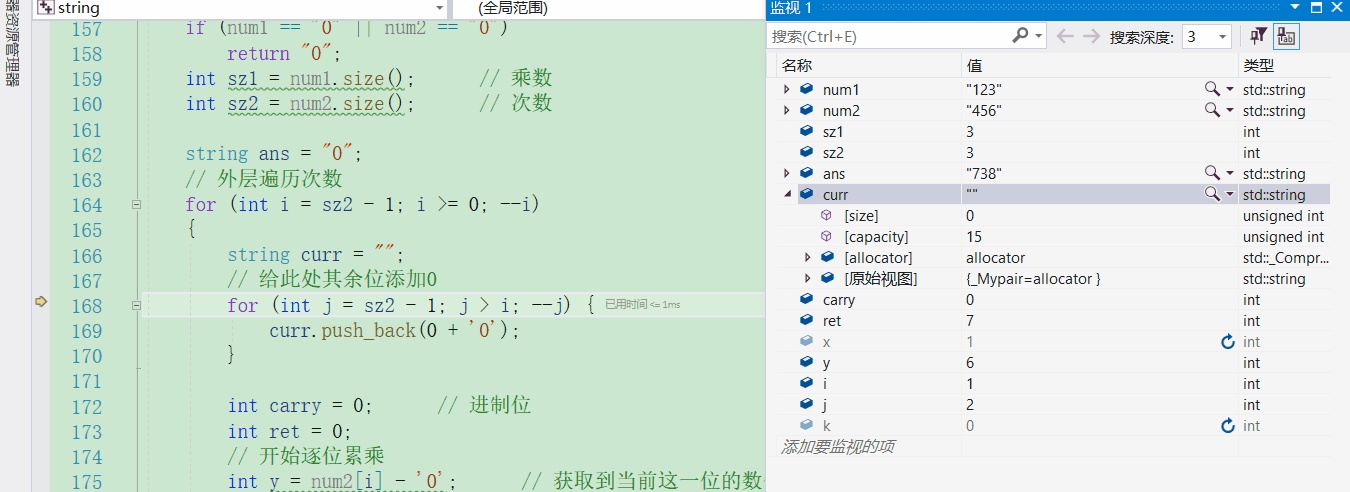Image resolution: width=1350 pixels, height=492 pixels.
Task: Open the visualizer dropdown arrow for num1
Action: (1229, 90)
